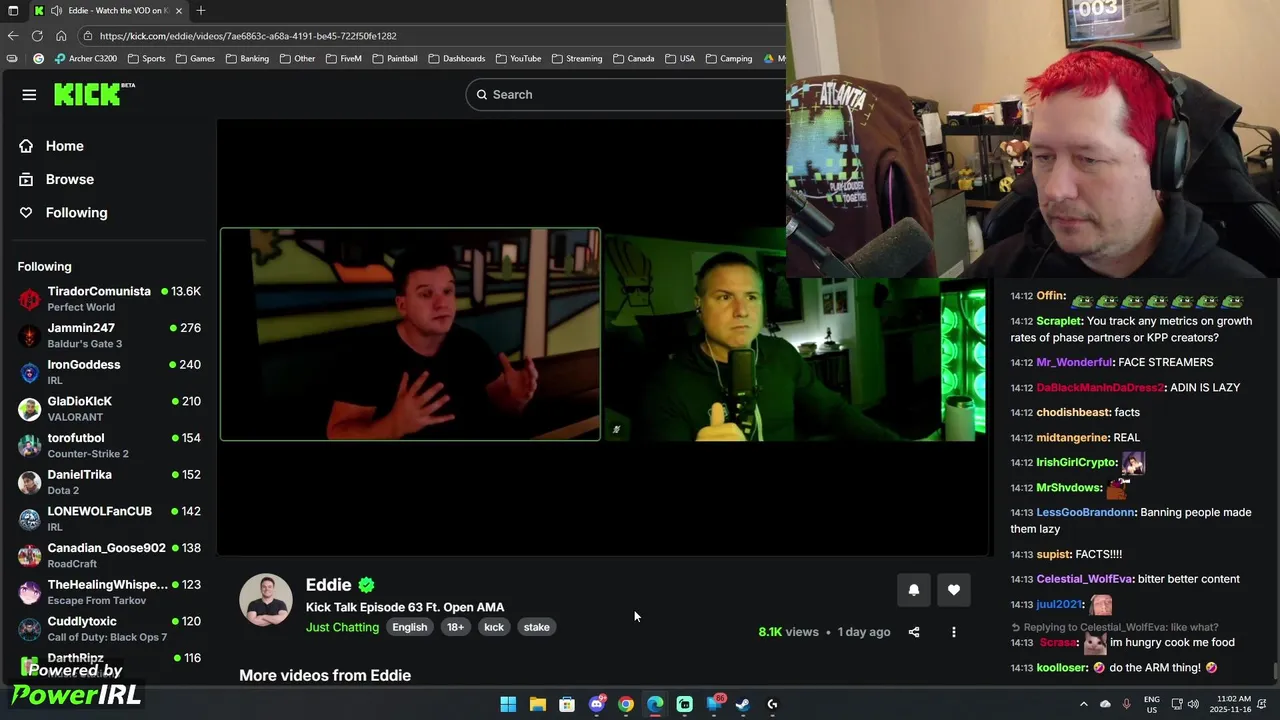1280x720 pixels.
Task: Go back in the browser
Action: (x=13, y=36)
